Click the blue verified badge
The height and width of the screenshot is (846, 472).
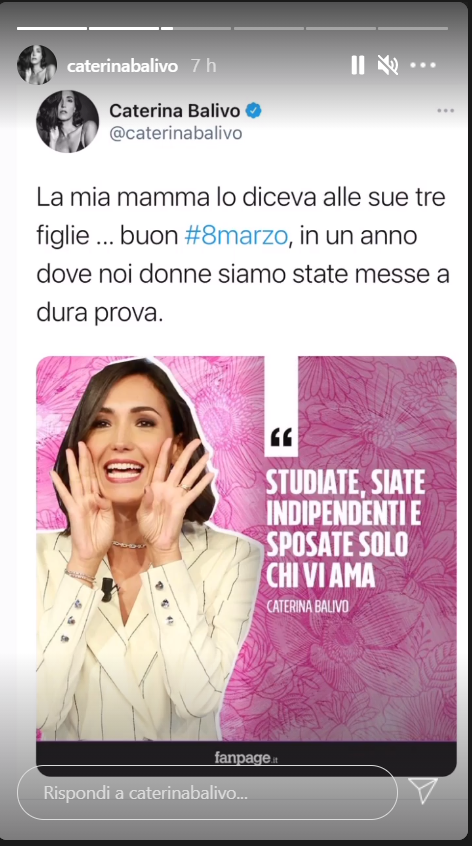(254, 111)
